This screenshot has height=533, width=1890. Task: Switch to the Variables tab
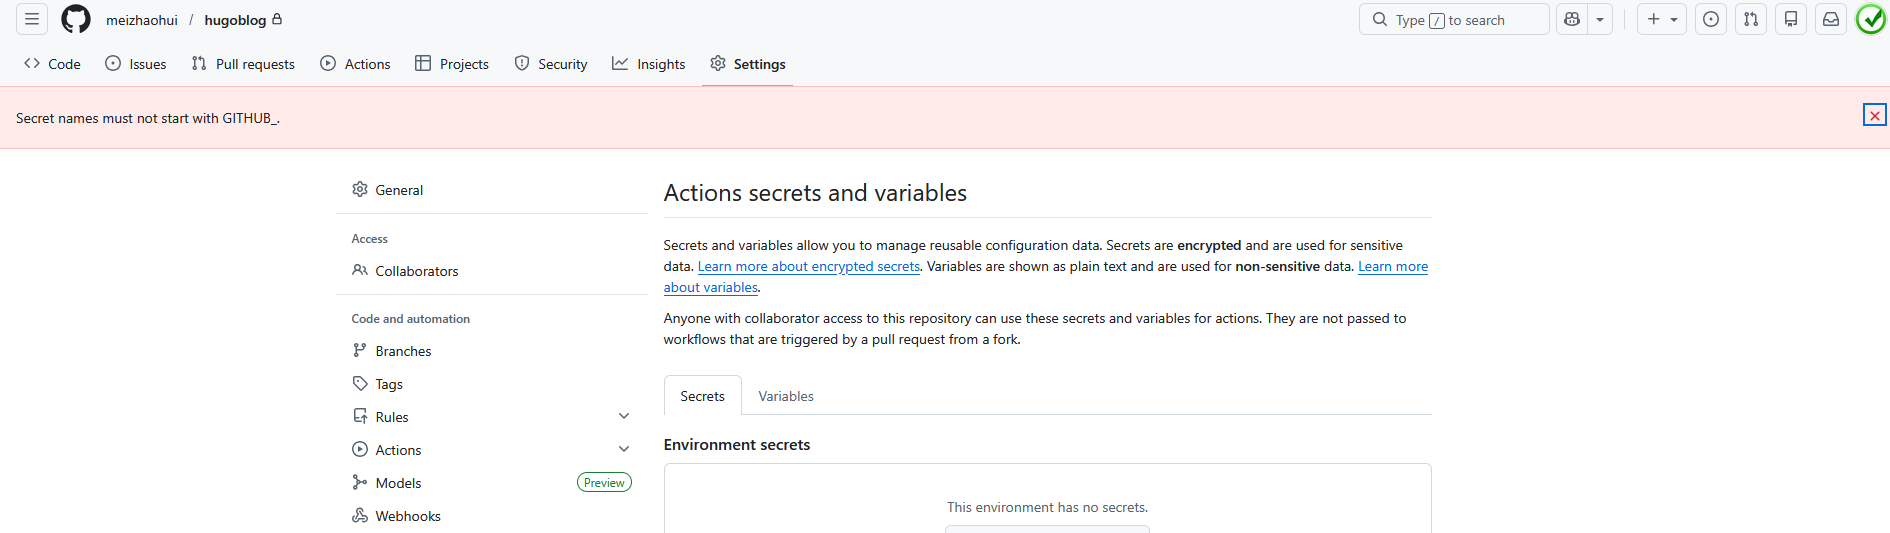[786, 396]
